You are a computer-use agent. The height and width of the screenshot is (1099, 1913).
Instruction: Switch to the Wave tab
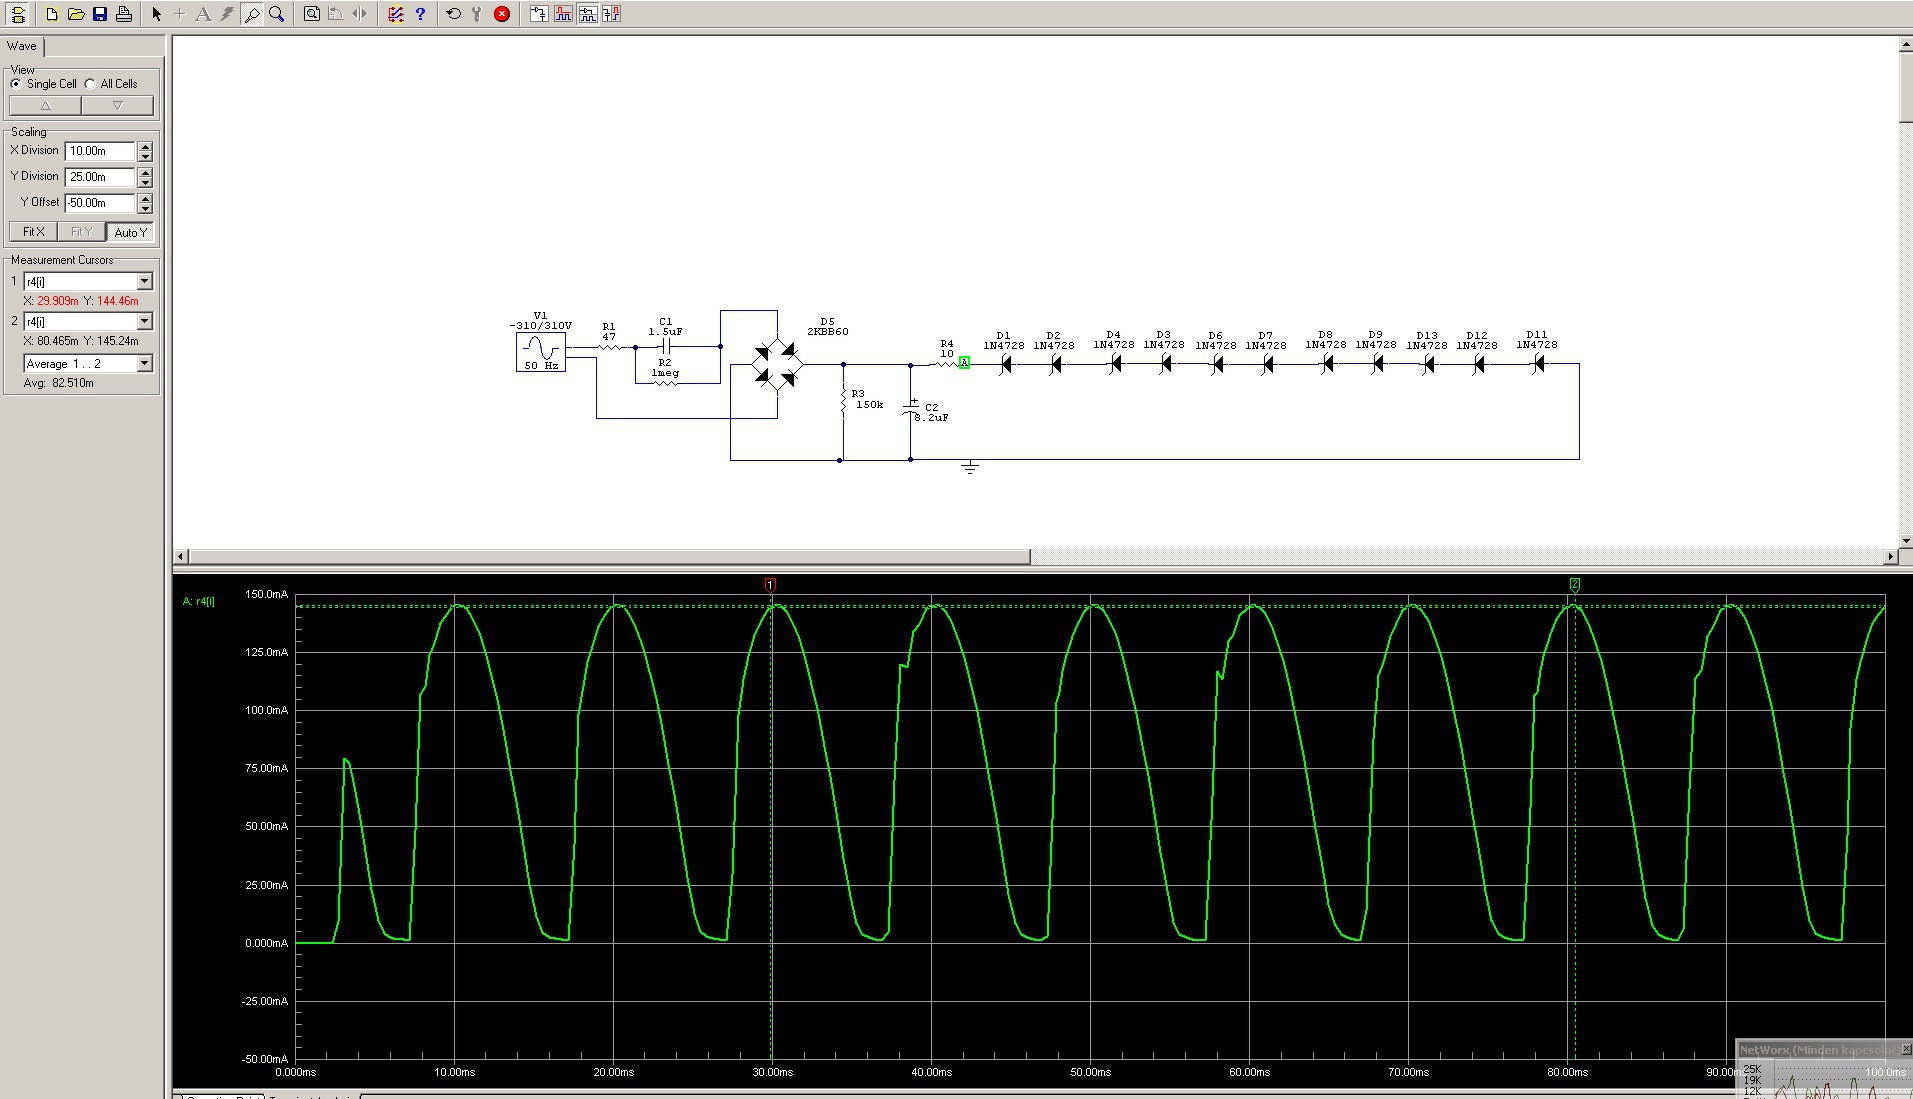22,46
